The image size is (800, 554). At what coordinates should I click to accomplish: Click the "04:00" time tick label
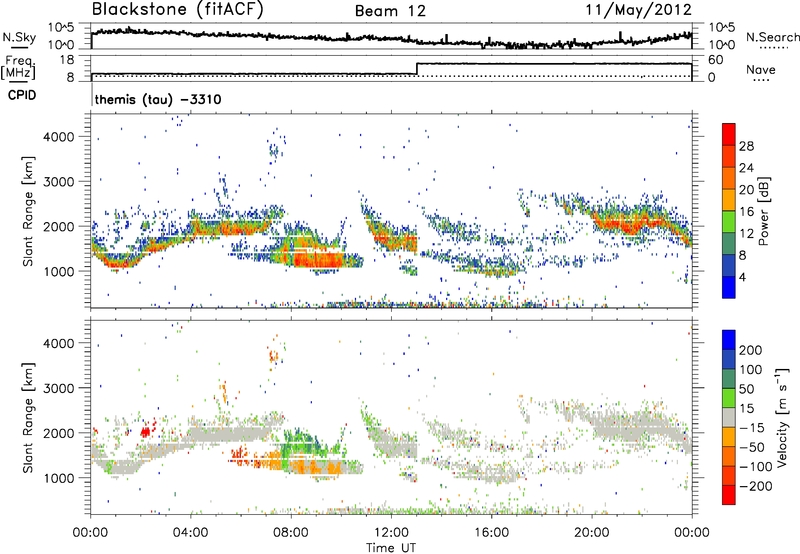[x=190, y=533]
